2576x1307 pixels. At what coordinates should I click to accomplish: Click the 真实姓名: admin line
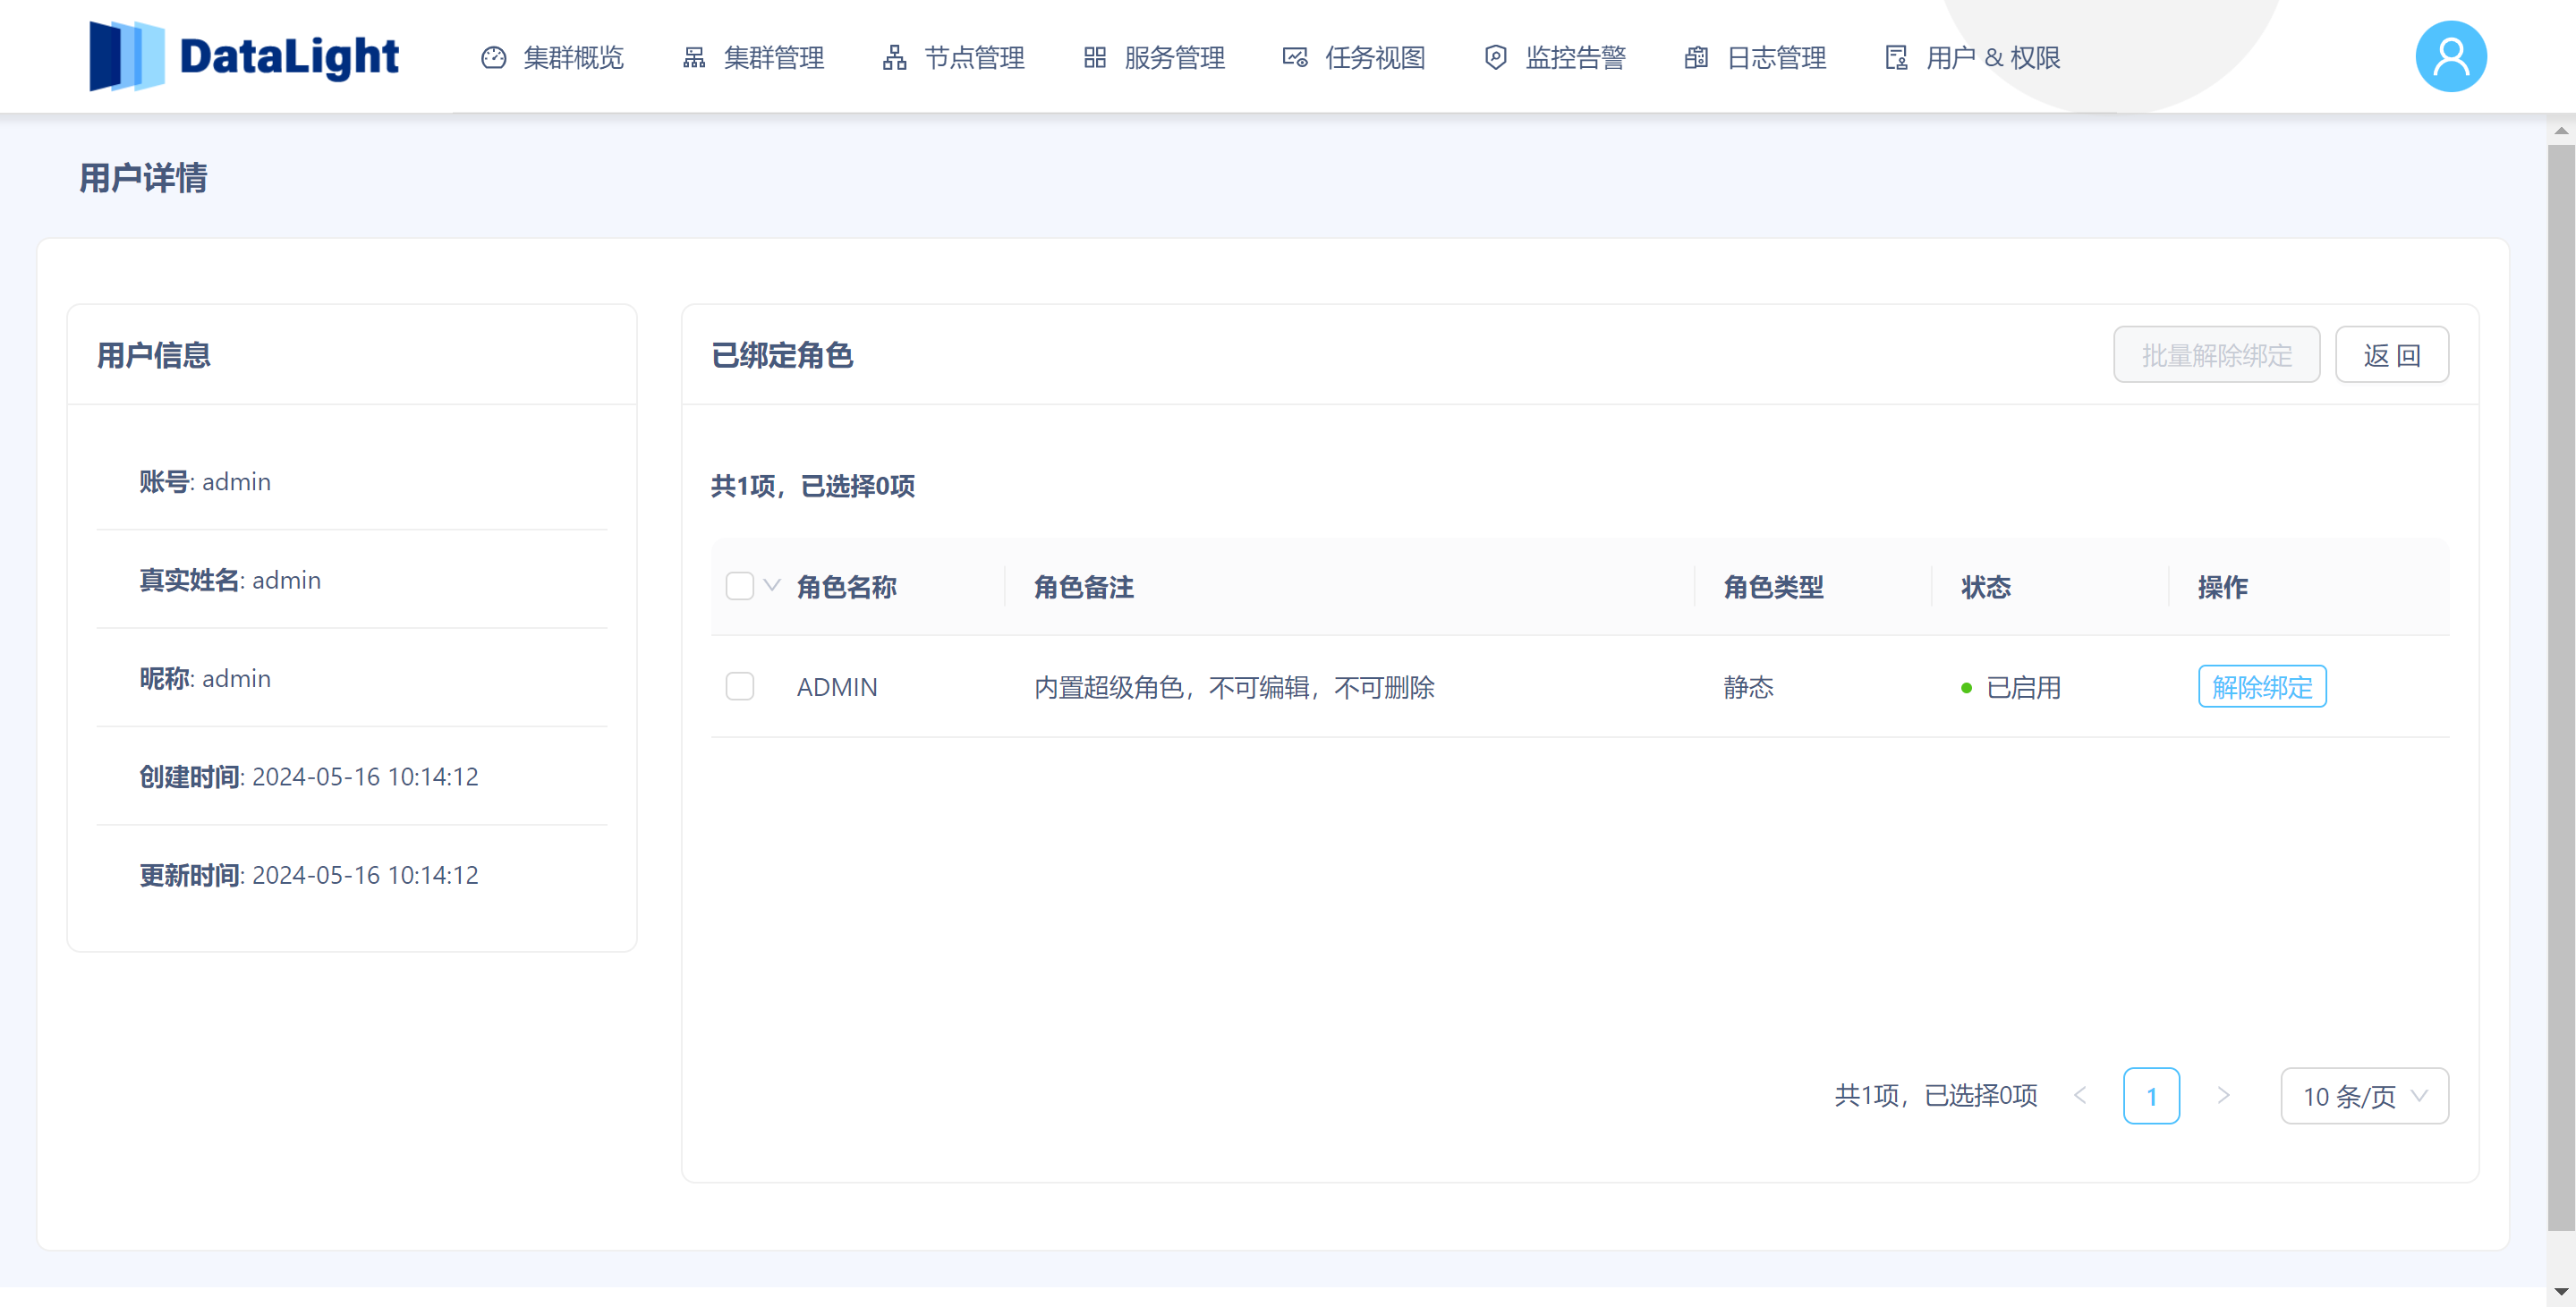(230, 580)
